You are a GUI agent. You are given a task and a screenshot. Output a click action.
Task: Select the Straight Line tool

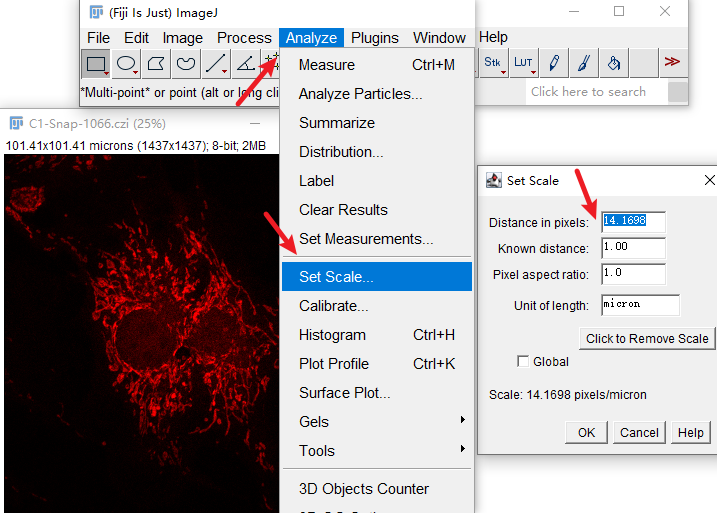pos(216,64)
